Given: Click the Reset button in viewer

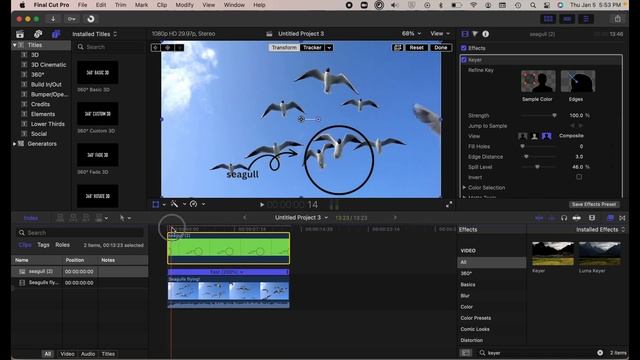Looking at the screenshot, I should [x=416, y=48].
